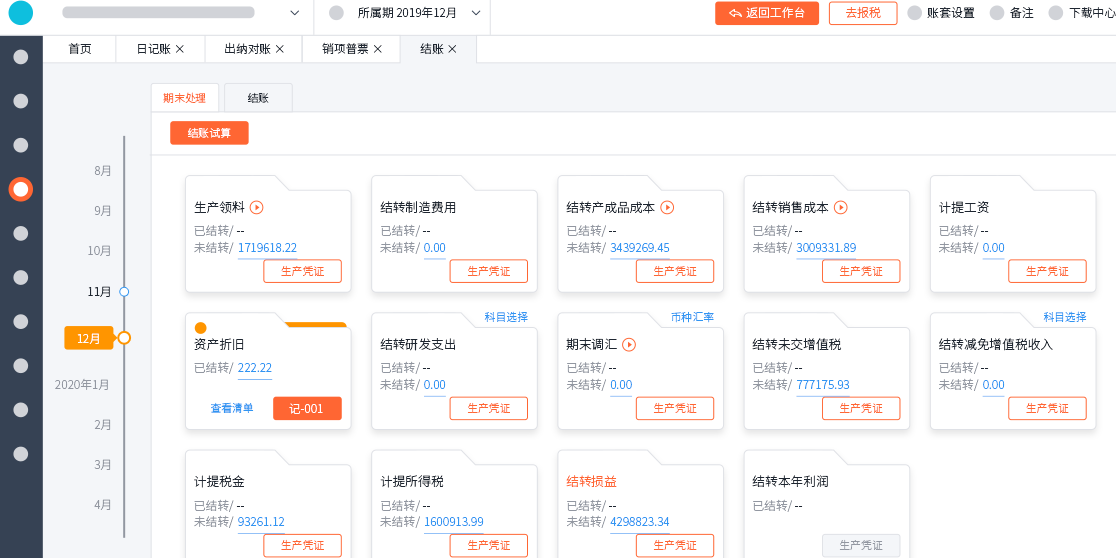1116x558 pixels.
Task: Open the 科目选择 link above 结转研发支出
Action: (506, 317)
